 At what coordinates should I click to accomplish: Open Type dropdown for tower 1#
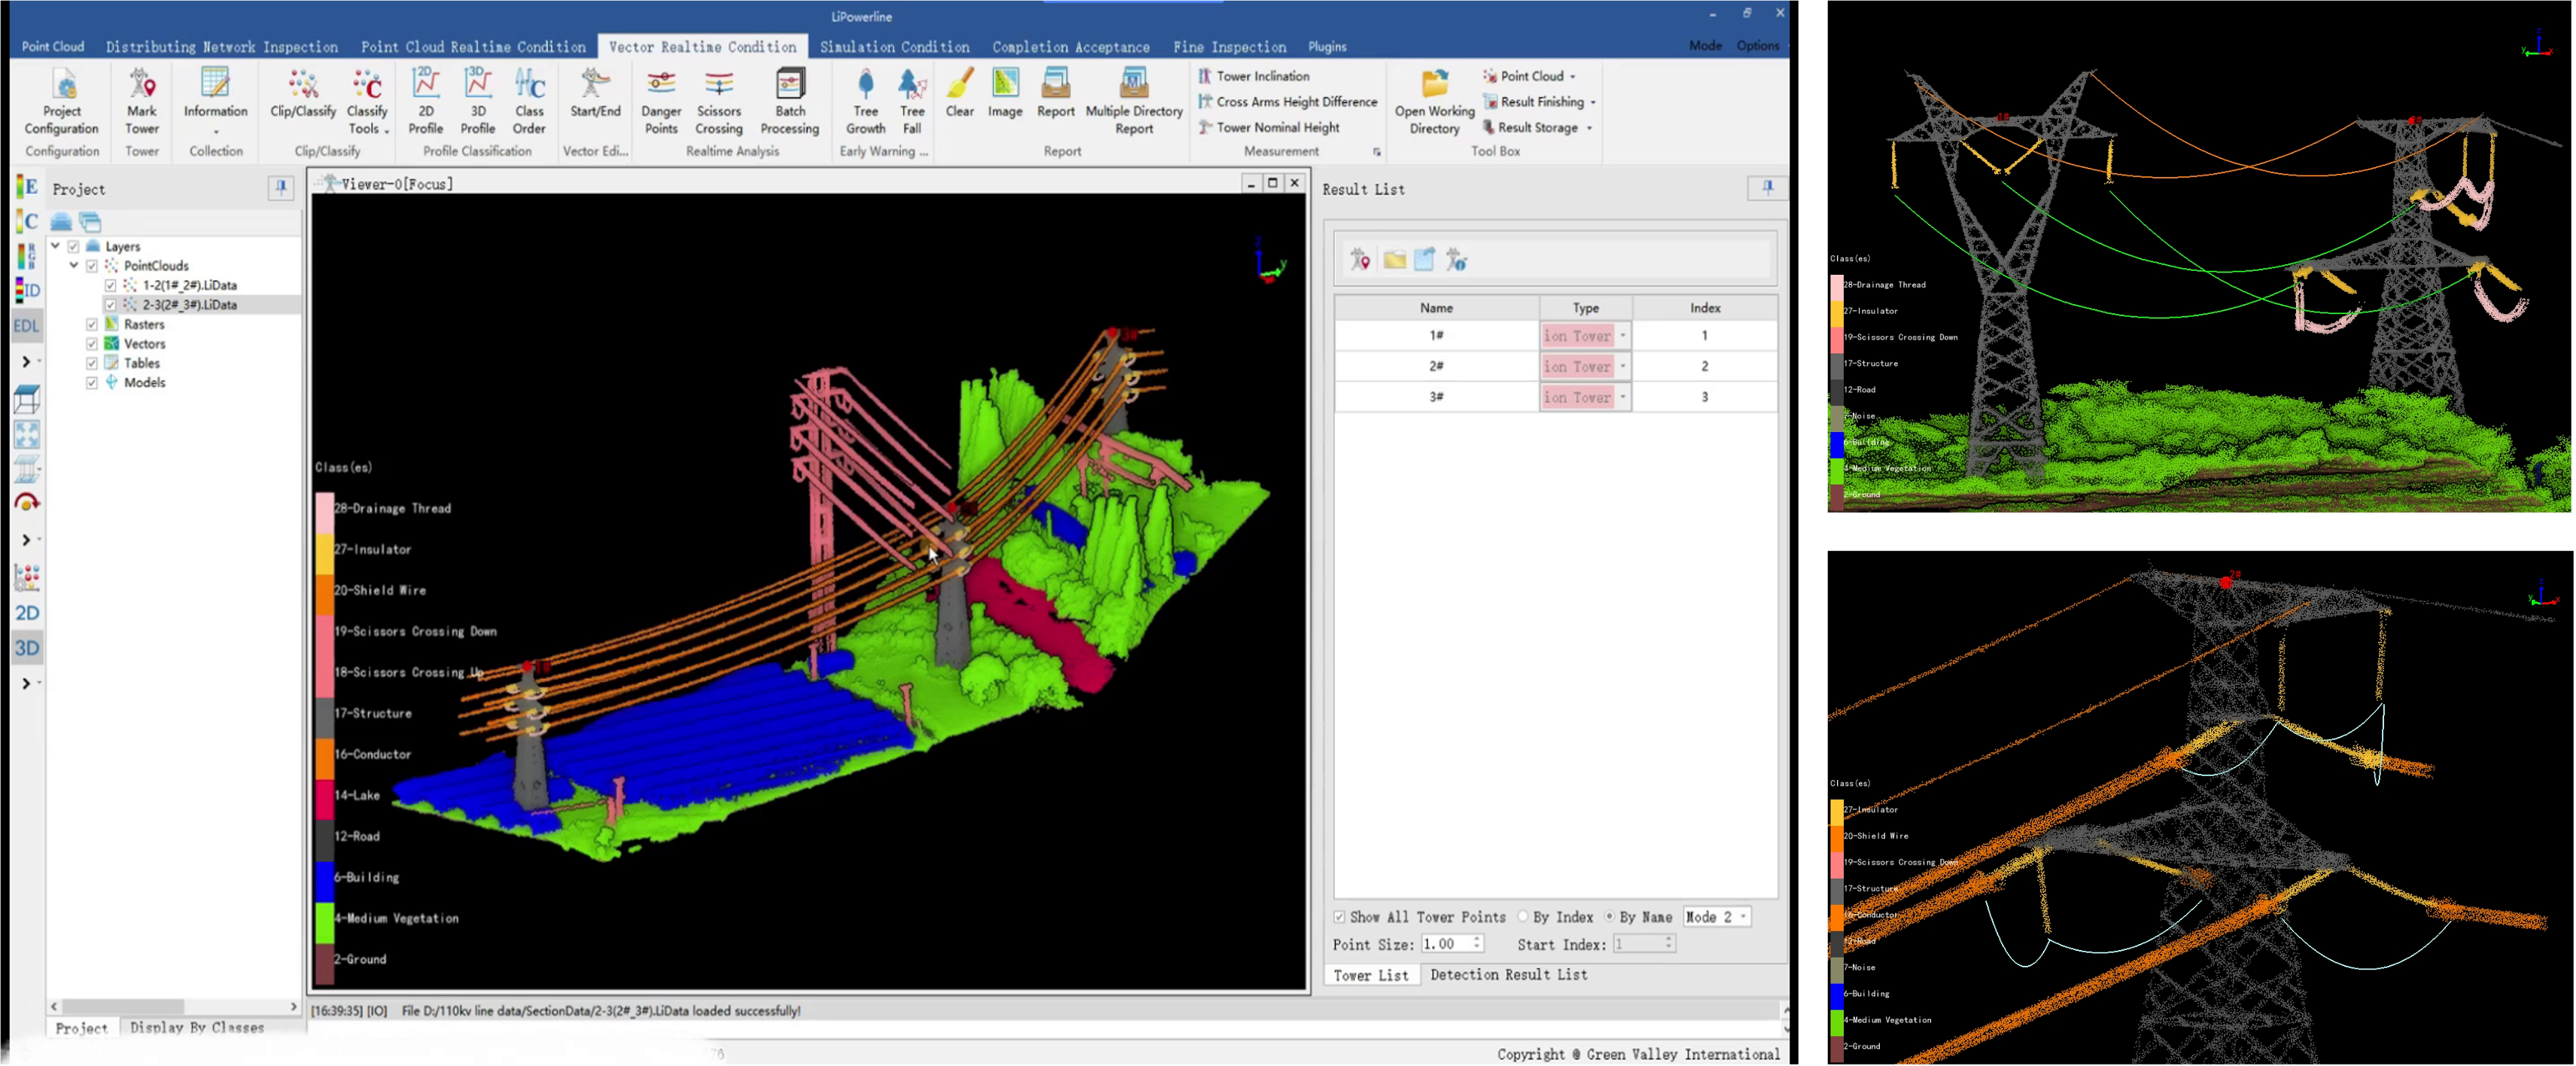[1622, 336]
